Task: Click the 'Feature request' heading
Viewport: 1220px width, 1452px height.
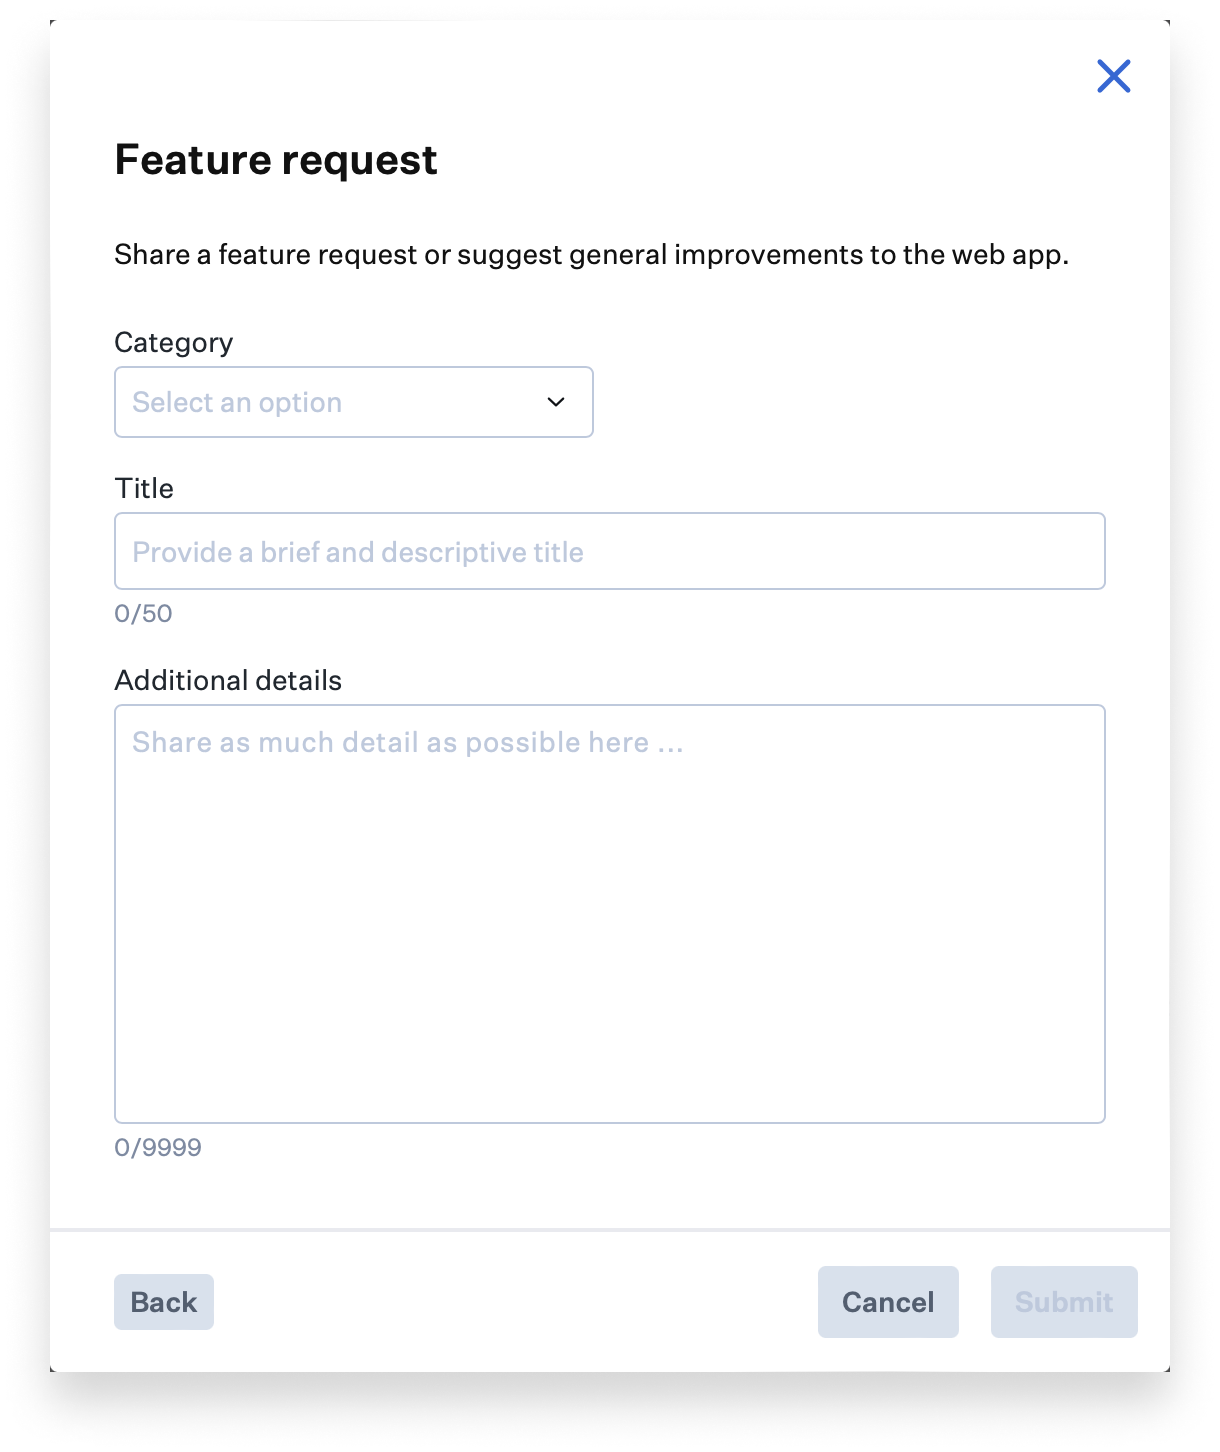Action: [276, 160]
